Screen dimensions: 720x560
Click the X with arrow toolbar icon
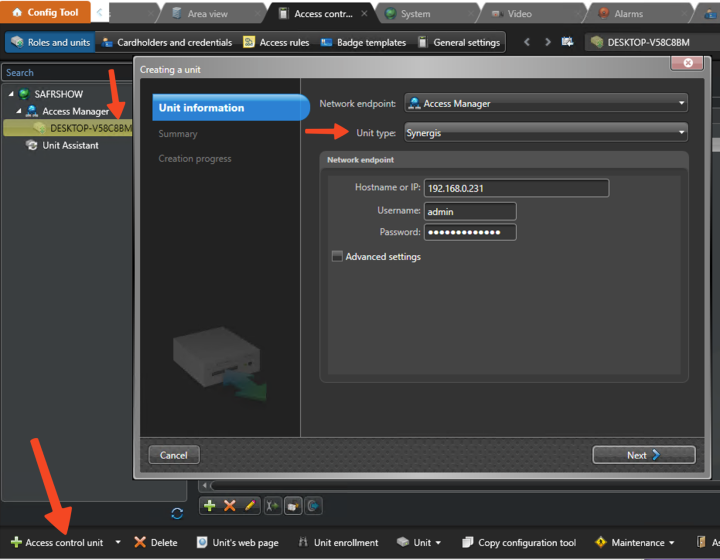coord(272,506)
